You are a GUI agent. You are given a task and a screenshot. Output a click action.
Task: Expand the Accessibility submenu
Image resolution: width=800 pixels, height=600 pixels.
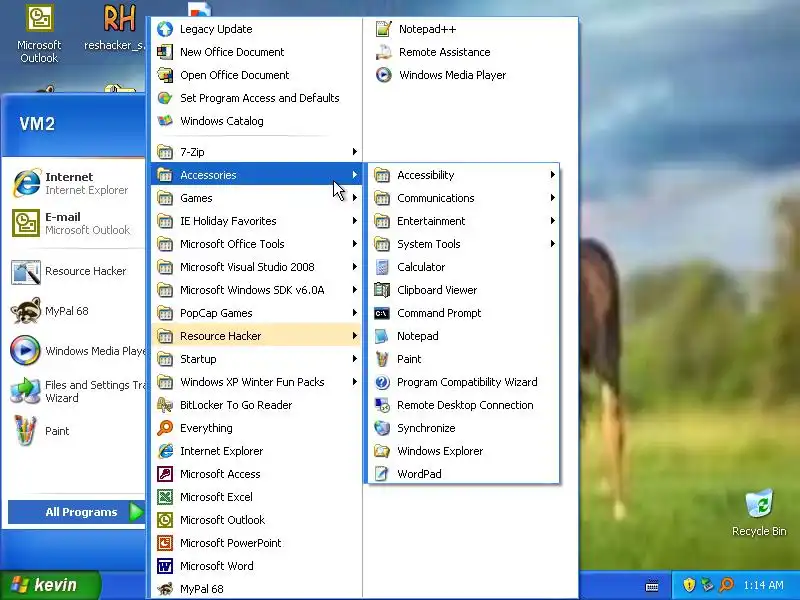click(x=464, y=175)
